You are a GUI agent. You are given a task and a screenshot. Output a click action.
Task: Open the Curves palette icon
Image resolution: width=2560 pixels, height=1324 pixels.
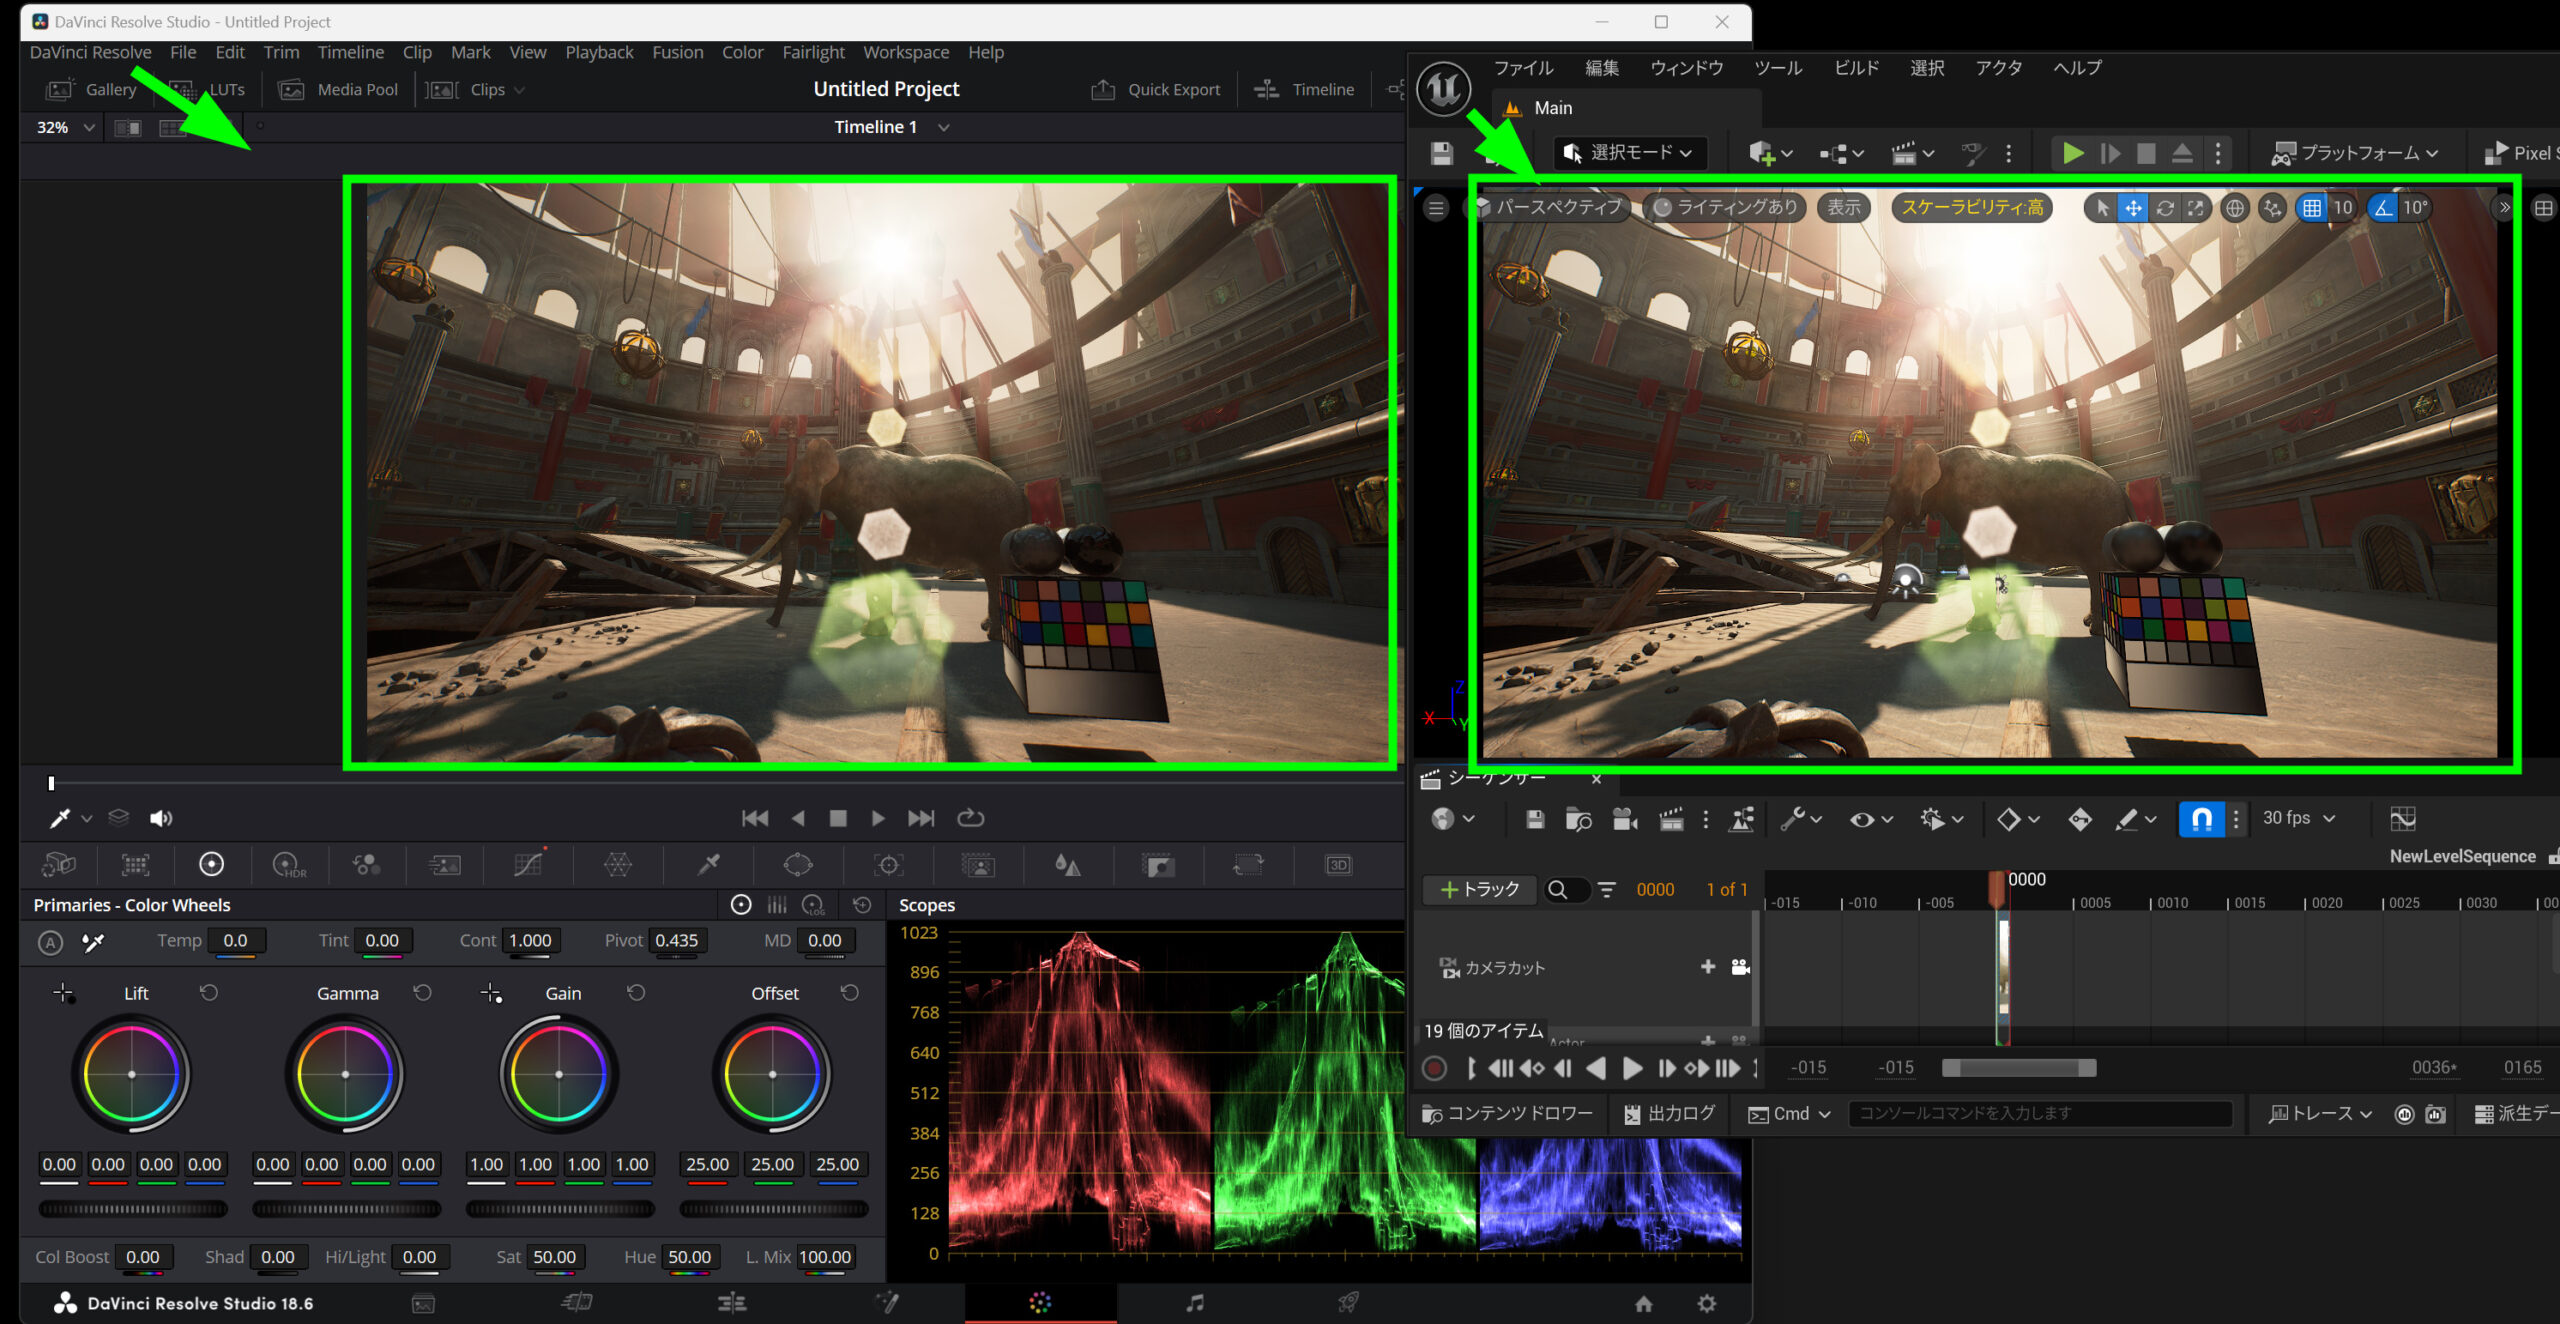tap(528, 864)
